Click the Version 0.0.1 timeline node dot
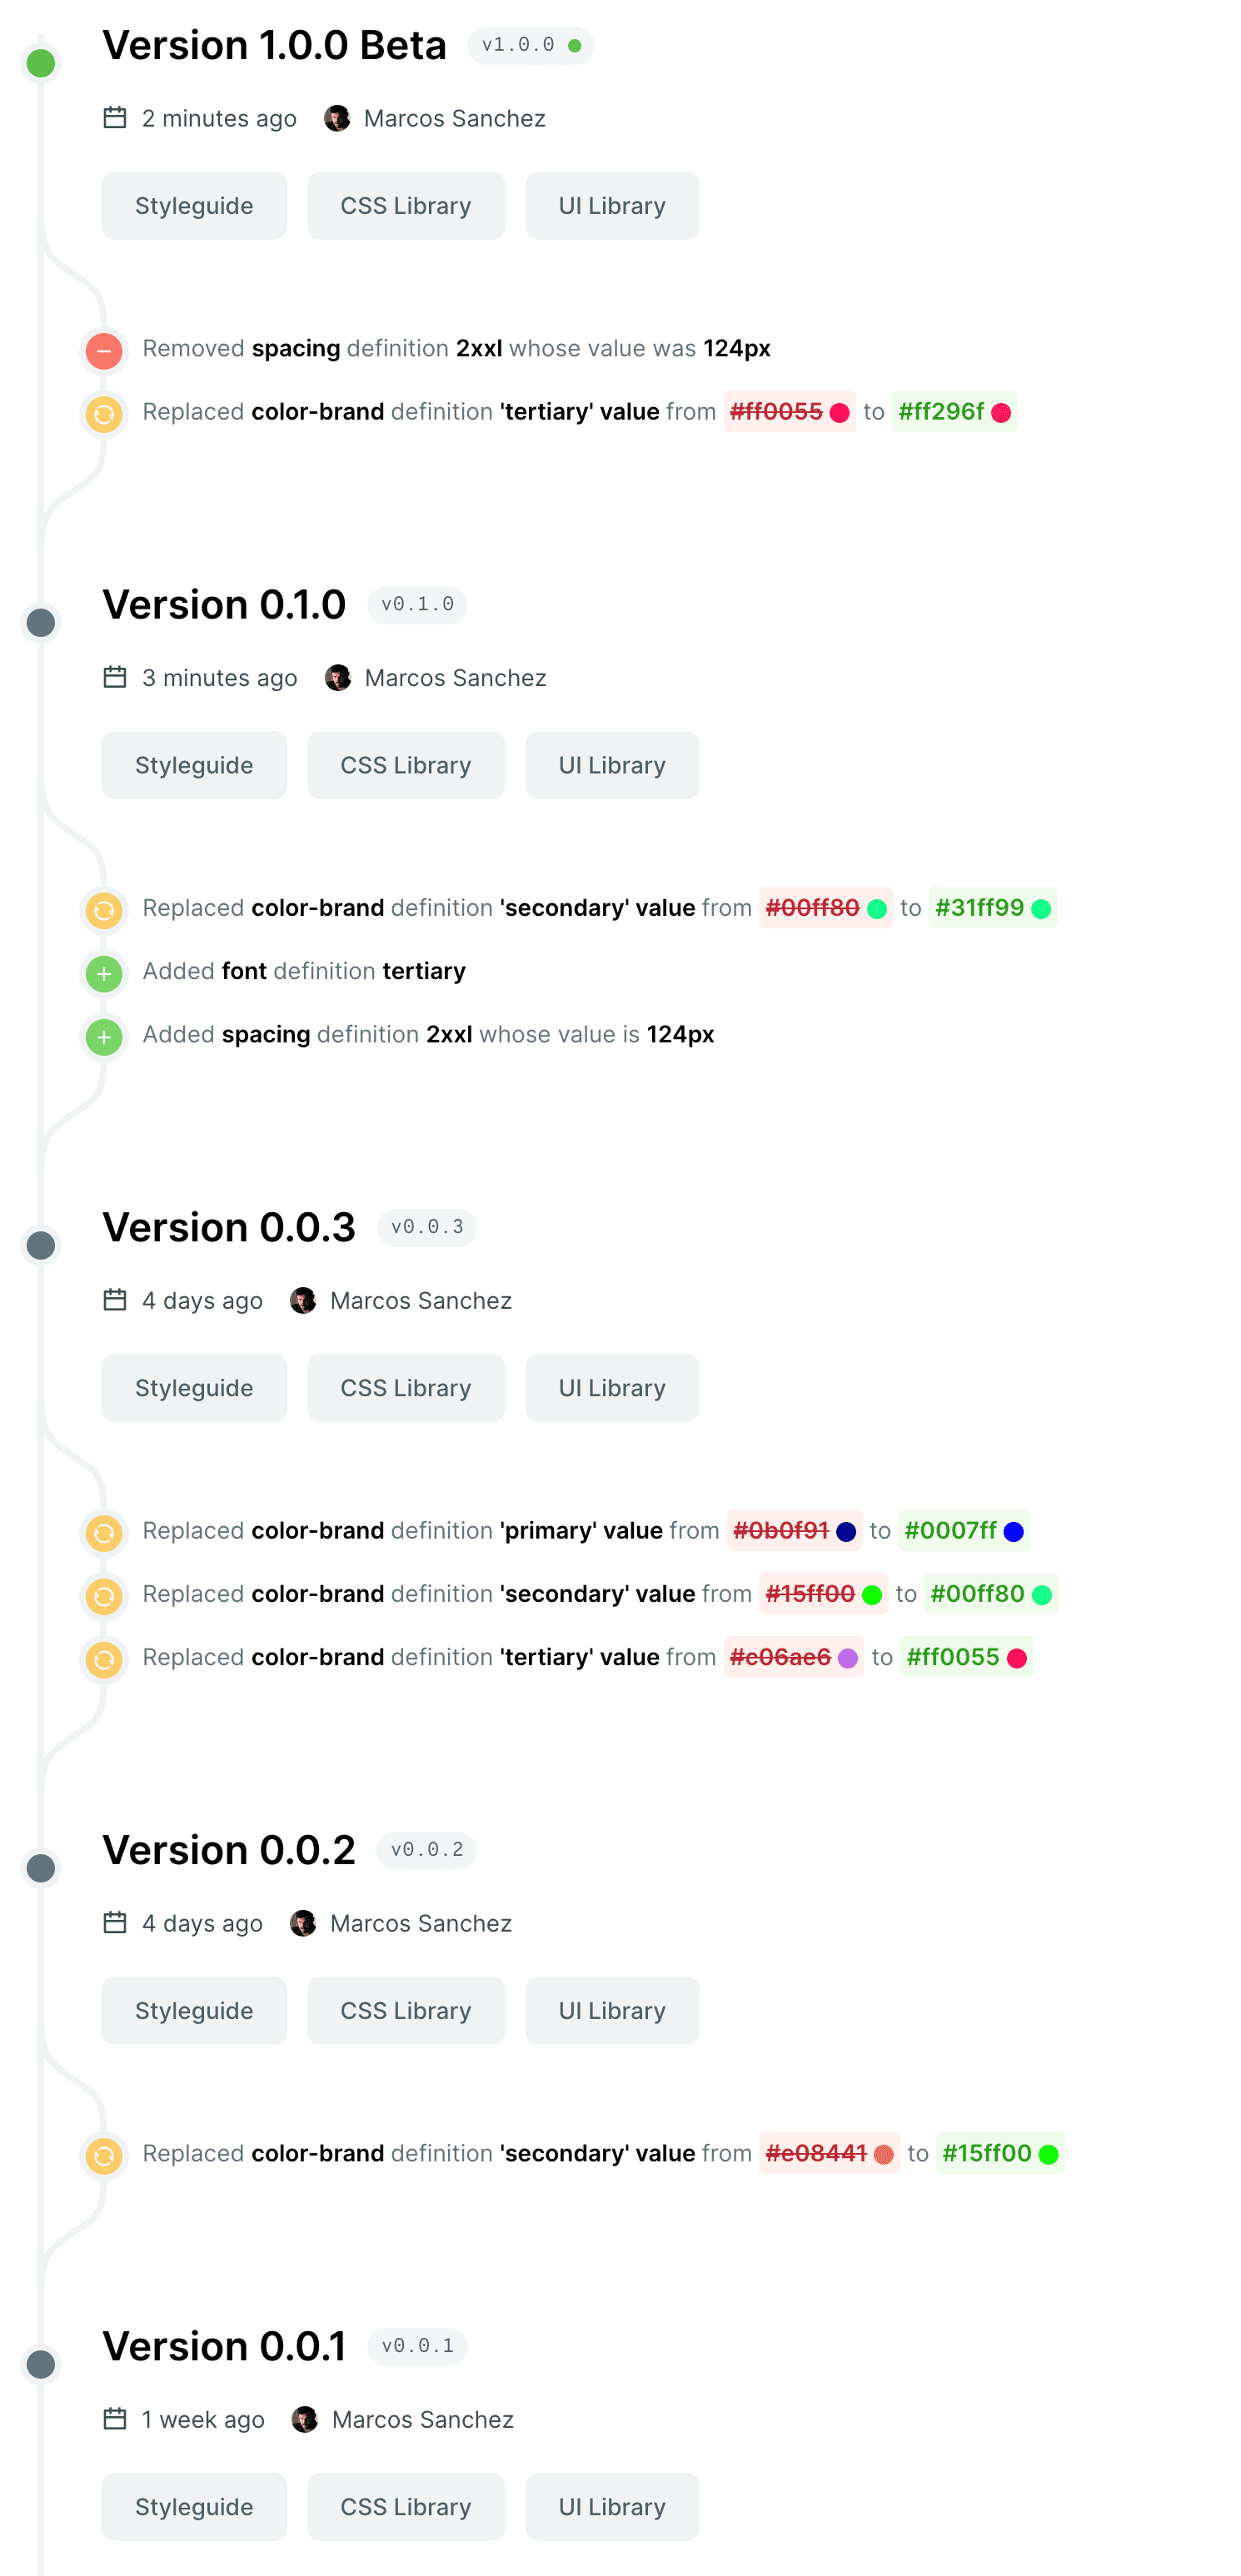This screenshot has height=2576, width=1241. 40,2363
